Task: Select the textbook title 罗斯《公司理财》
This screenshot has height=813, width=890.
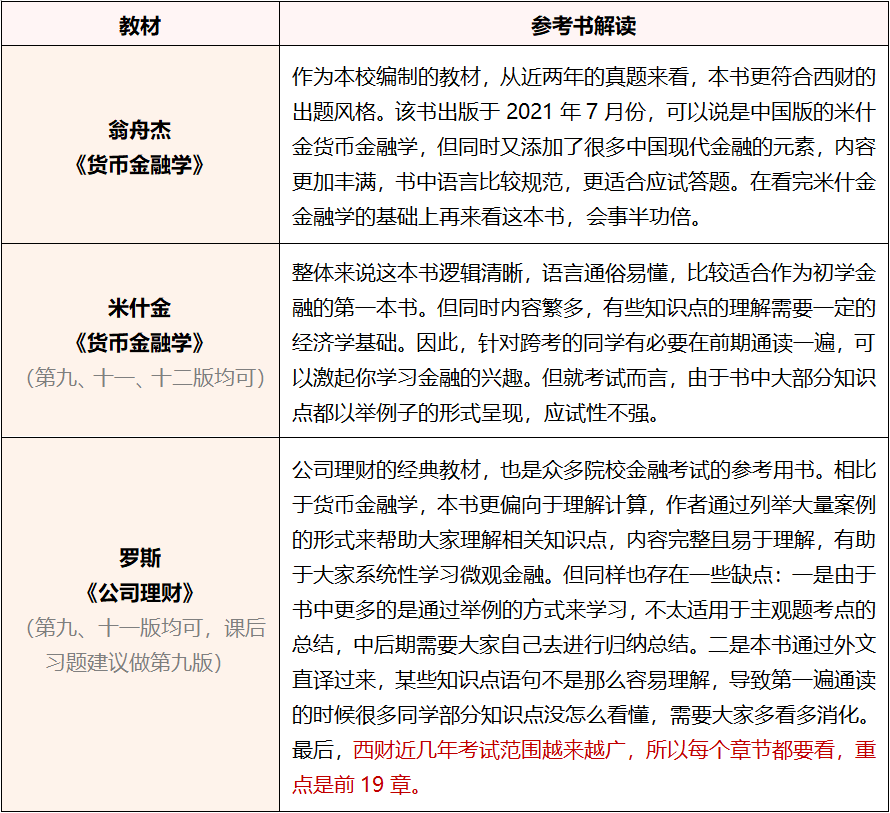Action: point(140,577)
